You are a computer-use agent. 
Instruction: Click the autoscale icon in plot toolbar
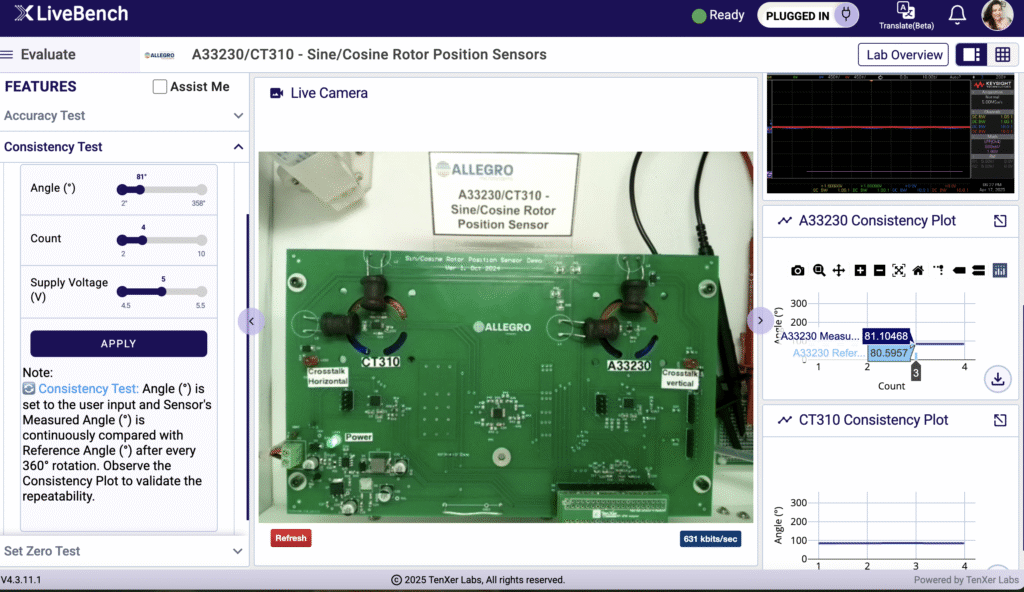pyautogui.click(x=898, y=270)
